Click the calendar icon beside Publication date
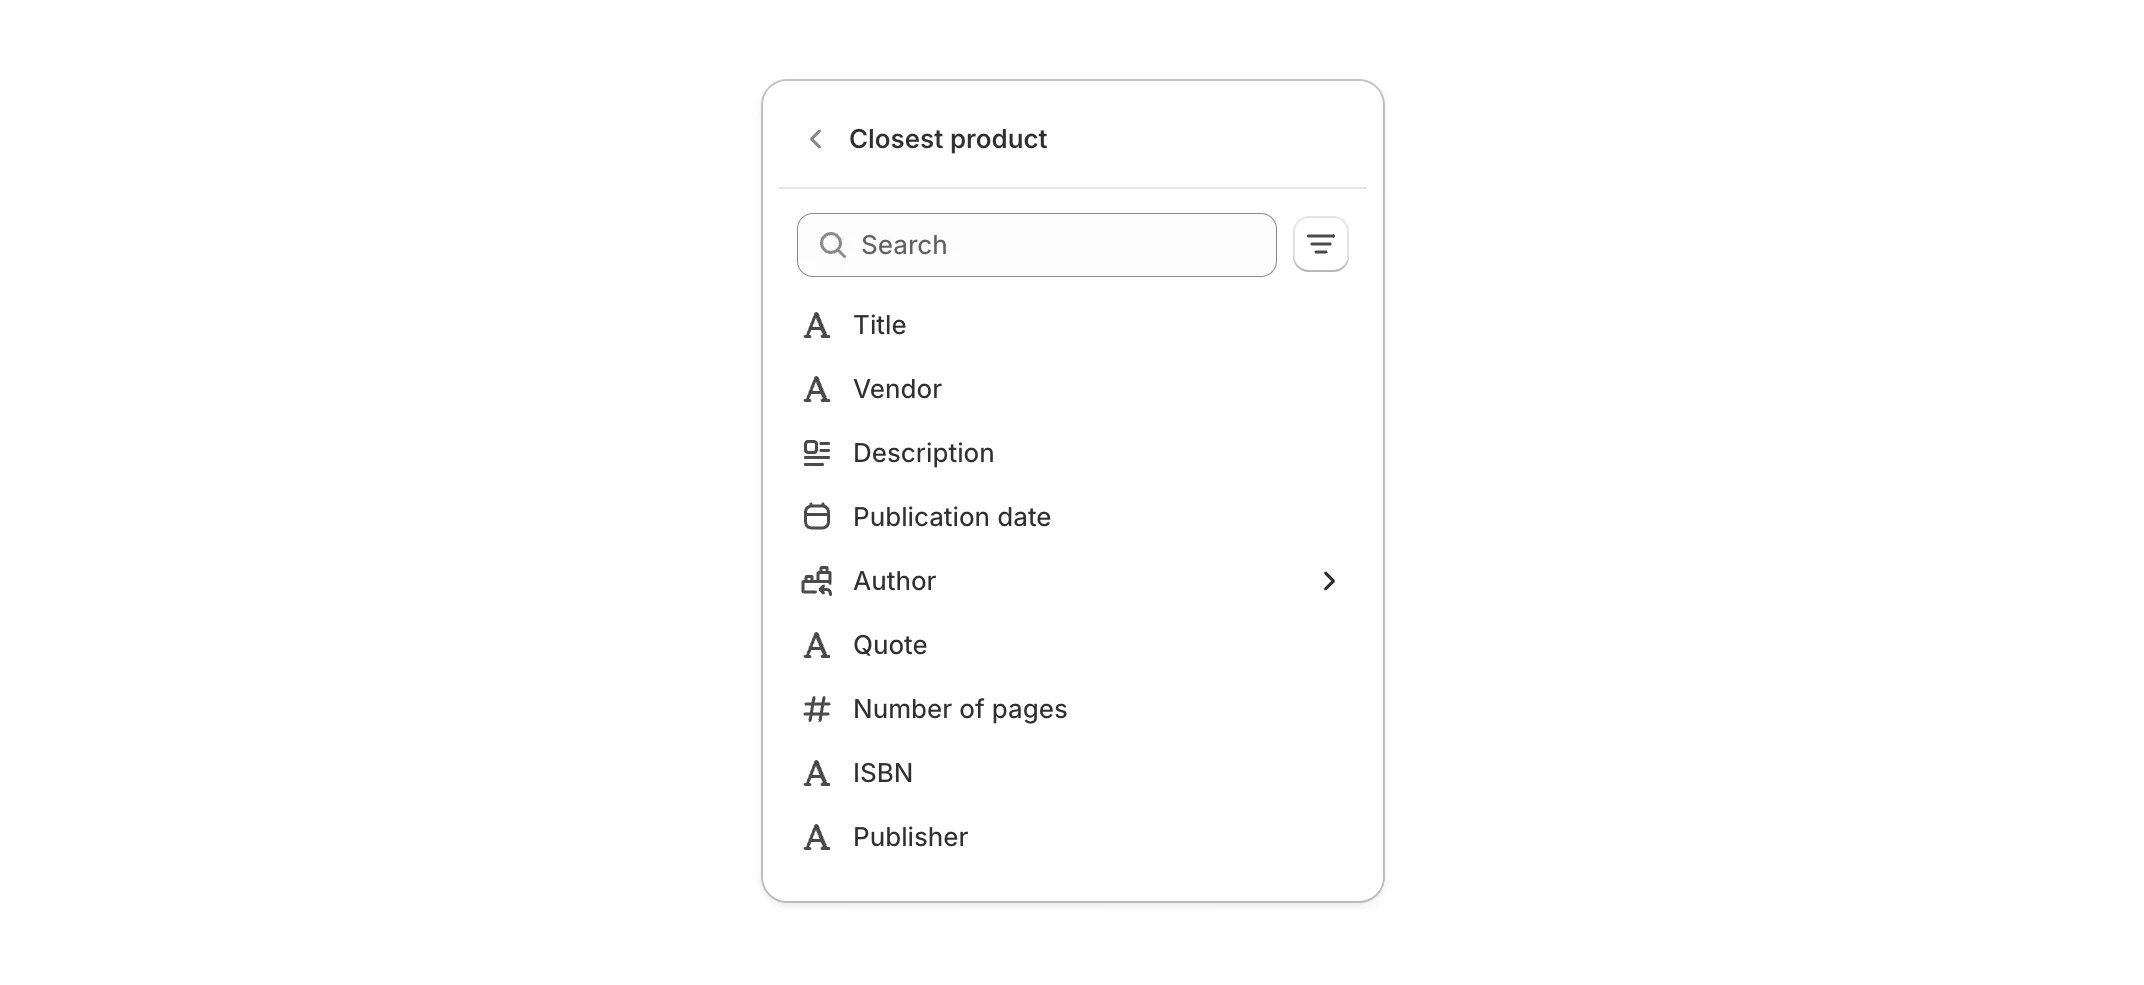This screenshot has width=2144, height=985. point(817,517)
